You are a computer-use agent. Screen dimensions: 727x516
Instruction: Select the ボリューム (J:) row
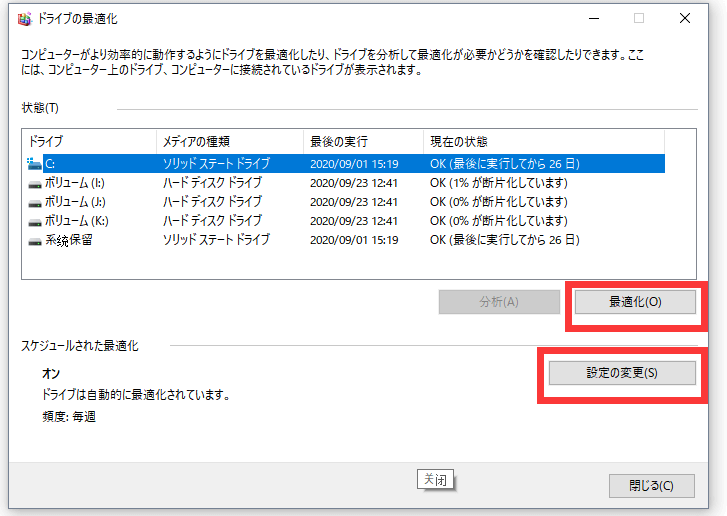pos(345,202)
